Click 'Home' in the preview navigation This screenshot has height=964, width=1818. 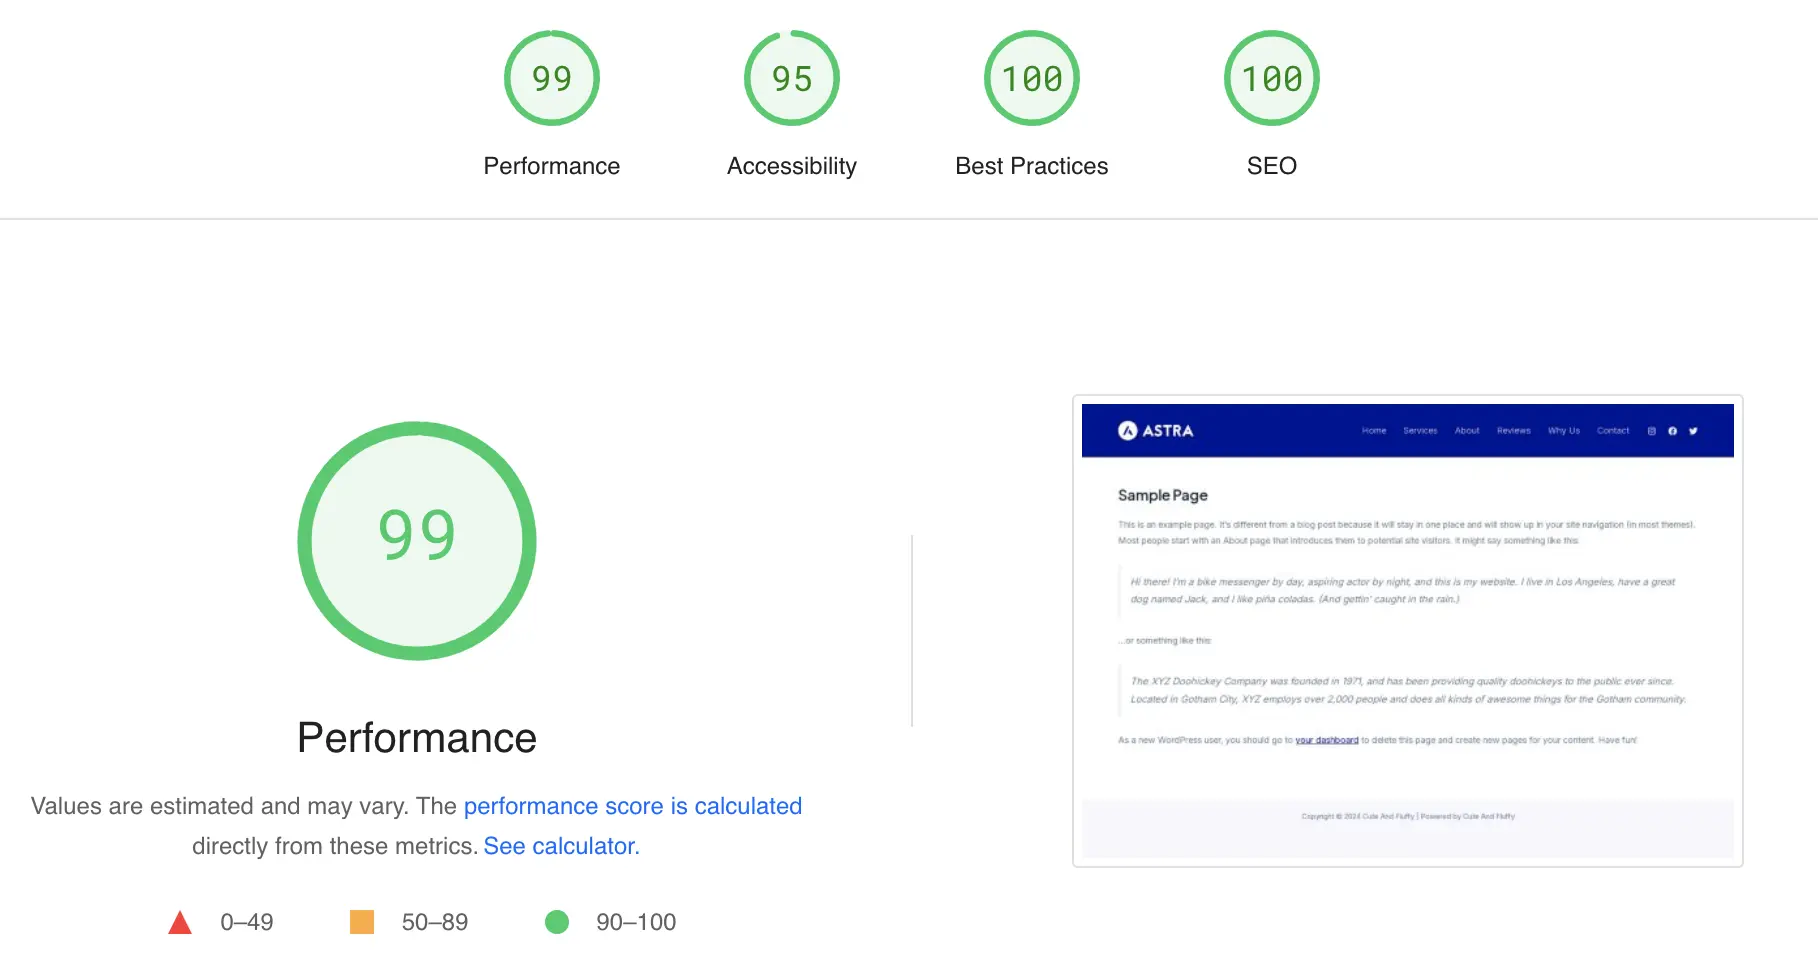pos(1374,431)
